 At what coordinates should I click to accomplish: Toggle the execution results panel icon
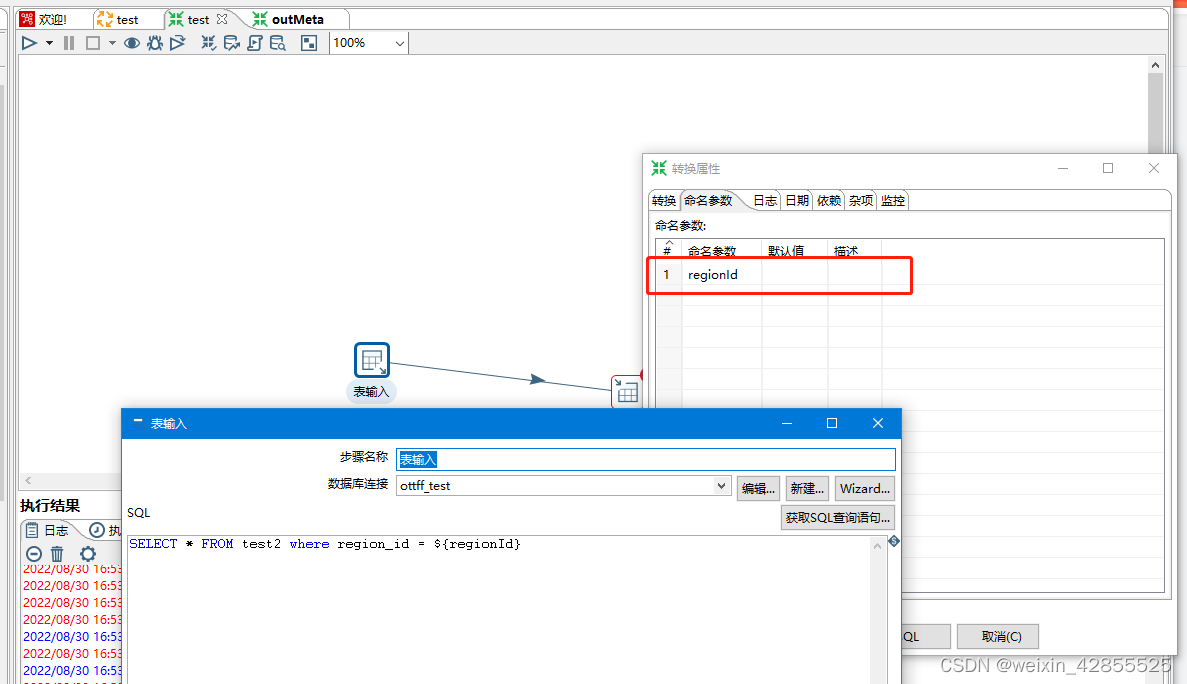308,42
